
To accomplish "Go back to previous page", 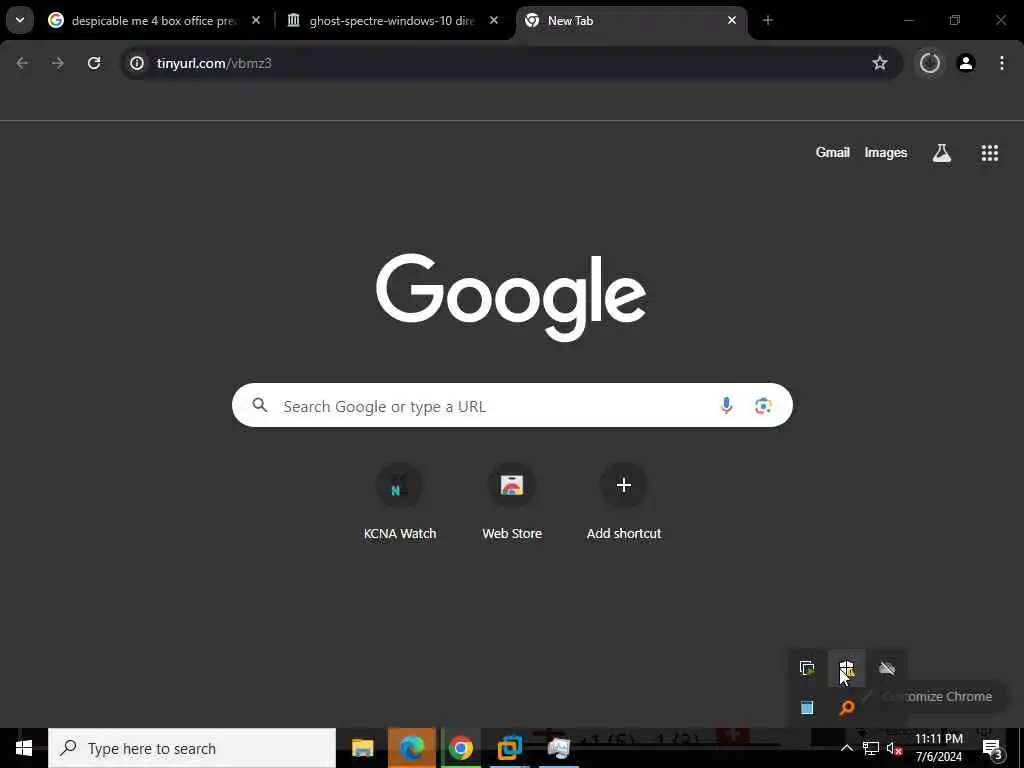I will tap(22, 63).
